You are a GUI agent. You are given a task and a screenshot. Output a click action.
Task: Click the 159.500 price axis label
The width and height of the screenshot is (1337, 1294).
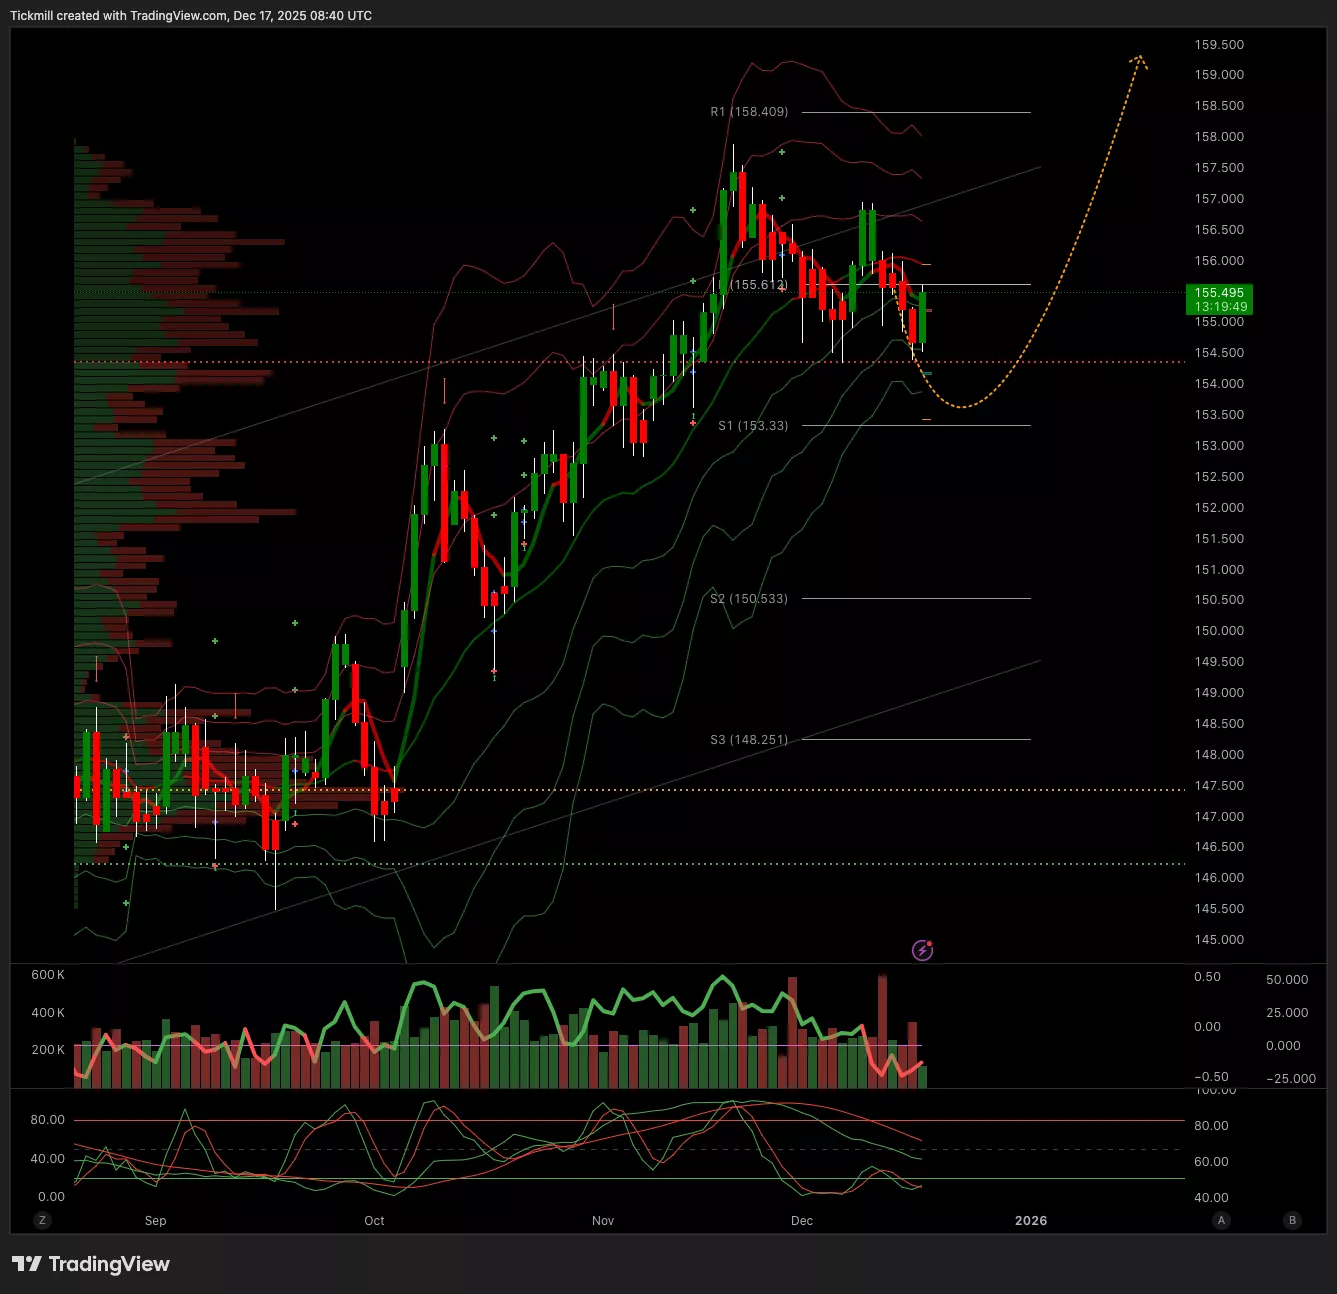(1219, 45)
